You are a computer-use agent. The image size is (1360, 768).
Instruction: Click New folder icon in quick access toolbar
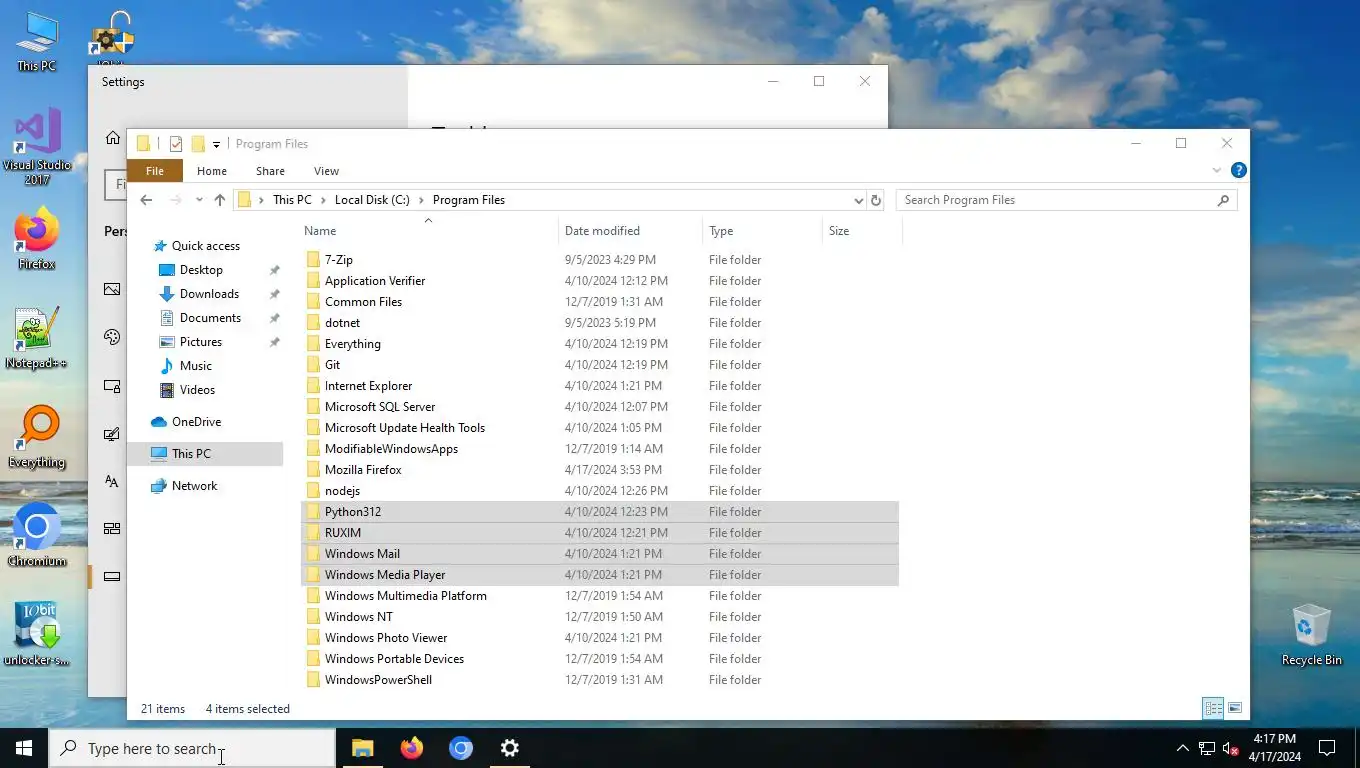point(198,144)
